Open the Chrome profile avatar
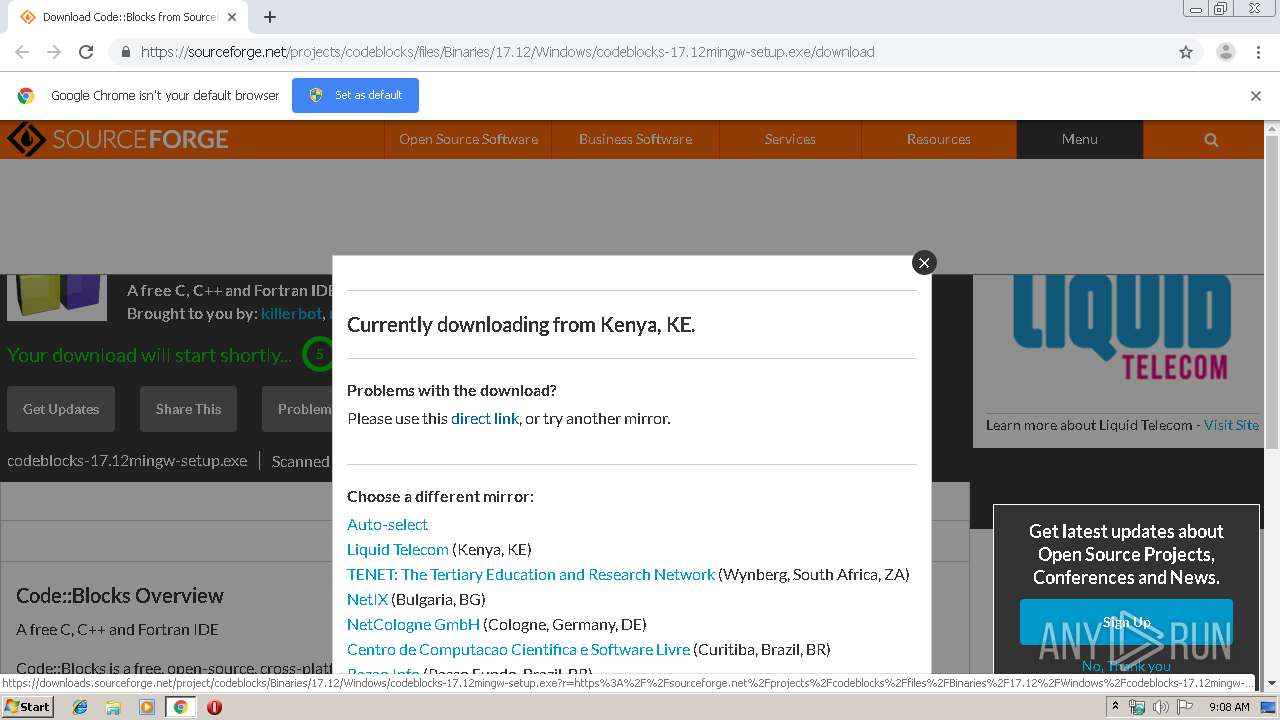The width and height of the screenshot is (1280, 720). point(1225,52)
